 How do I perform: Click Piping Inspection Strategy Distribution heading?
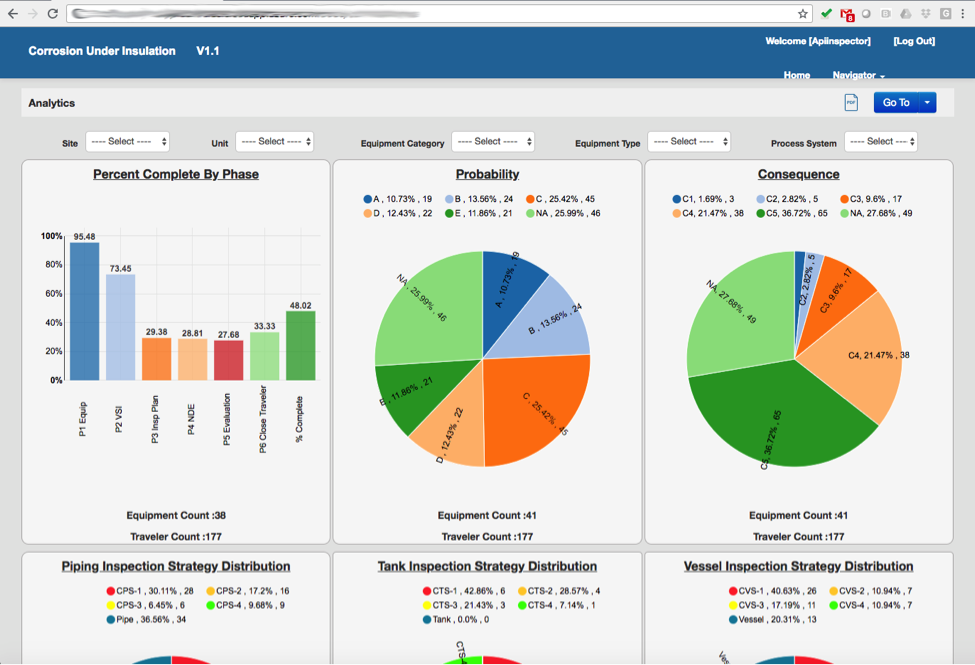(176, 566)
